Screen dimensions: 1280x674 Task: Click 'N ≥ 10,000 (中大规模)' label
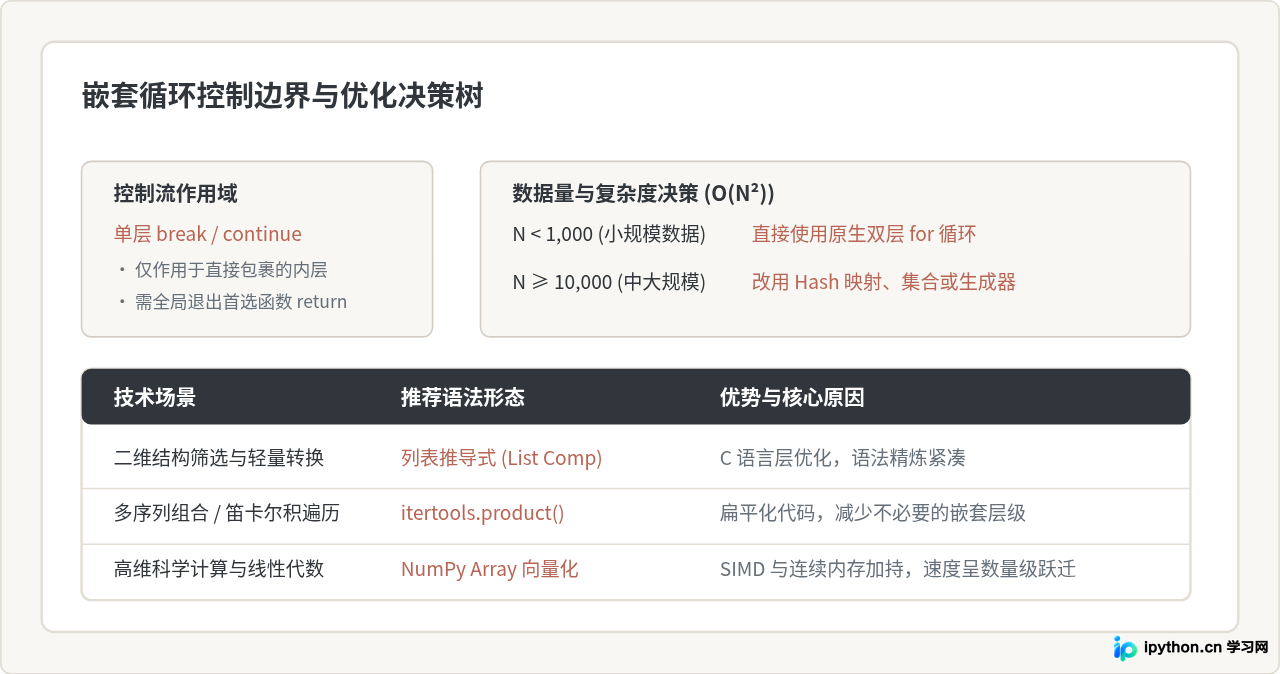[609, 282]
